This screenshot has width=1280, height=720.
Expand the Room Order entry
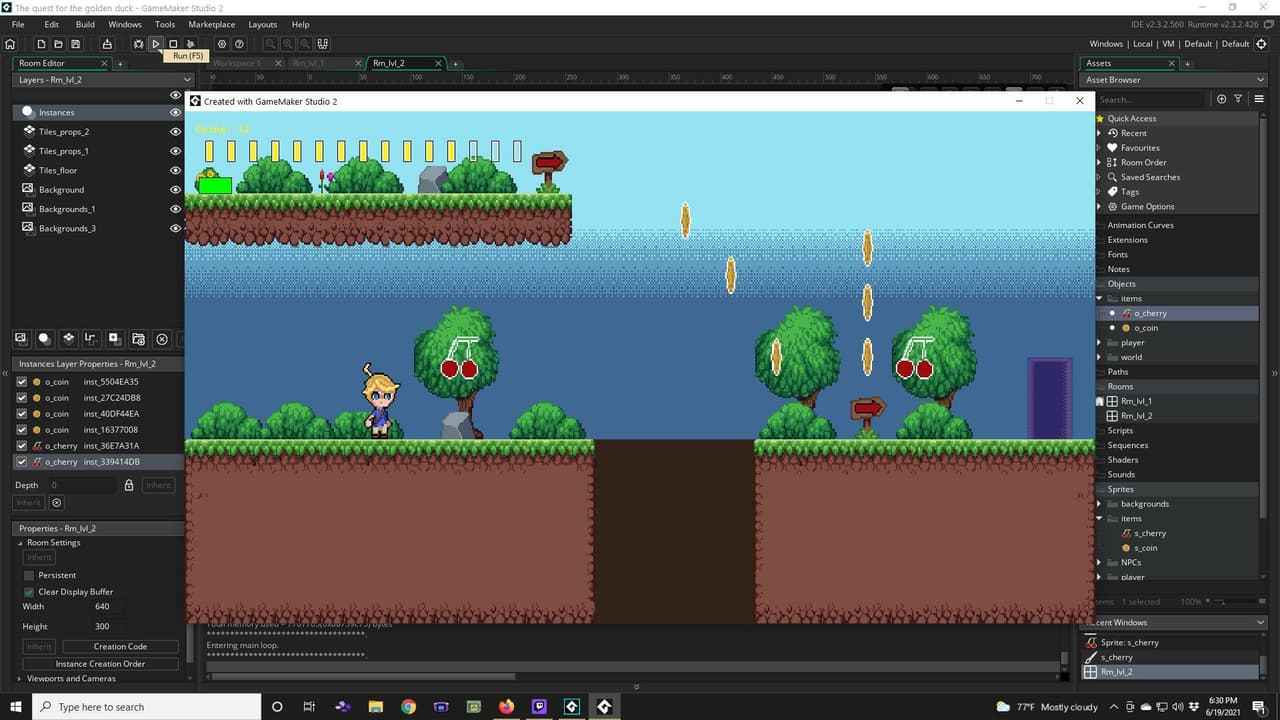pos(1099,162)
